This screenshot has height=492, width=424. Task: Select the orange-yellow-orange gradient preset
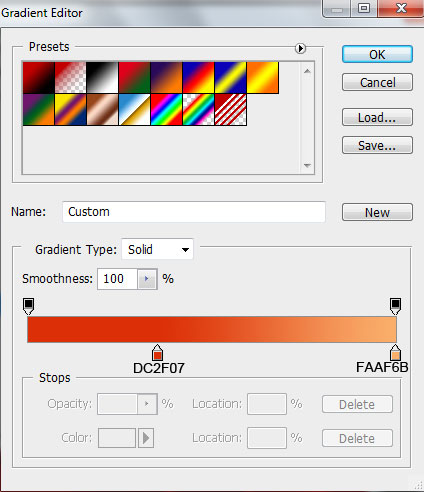coord(263,77)
